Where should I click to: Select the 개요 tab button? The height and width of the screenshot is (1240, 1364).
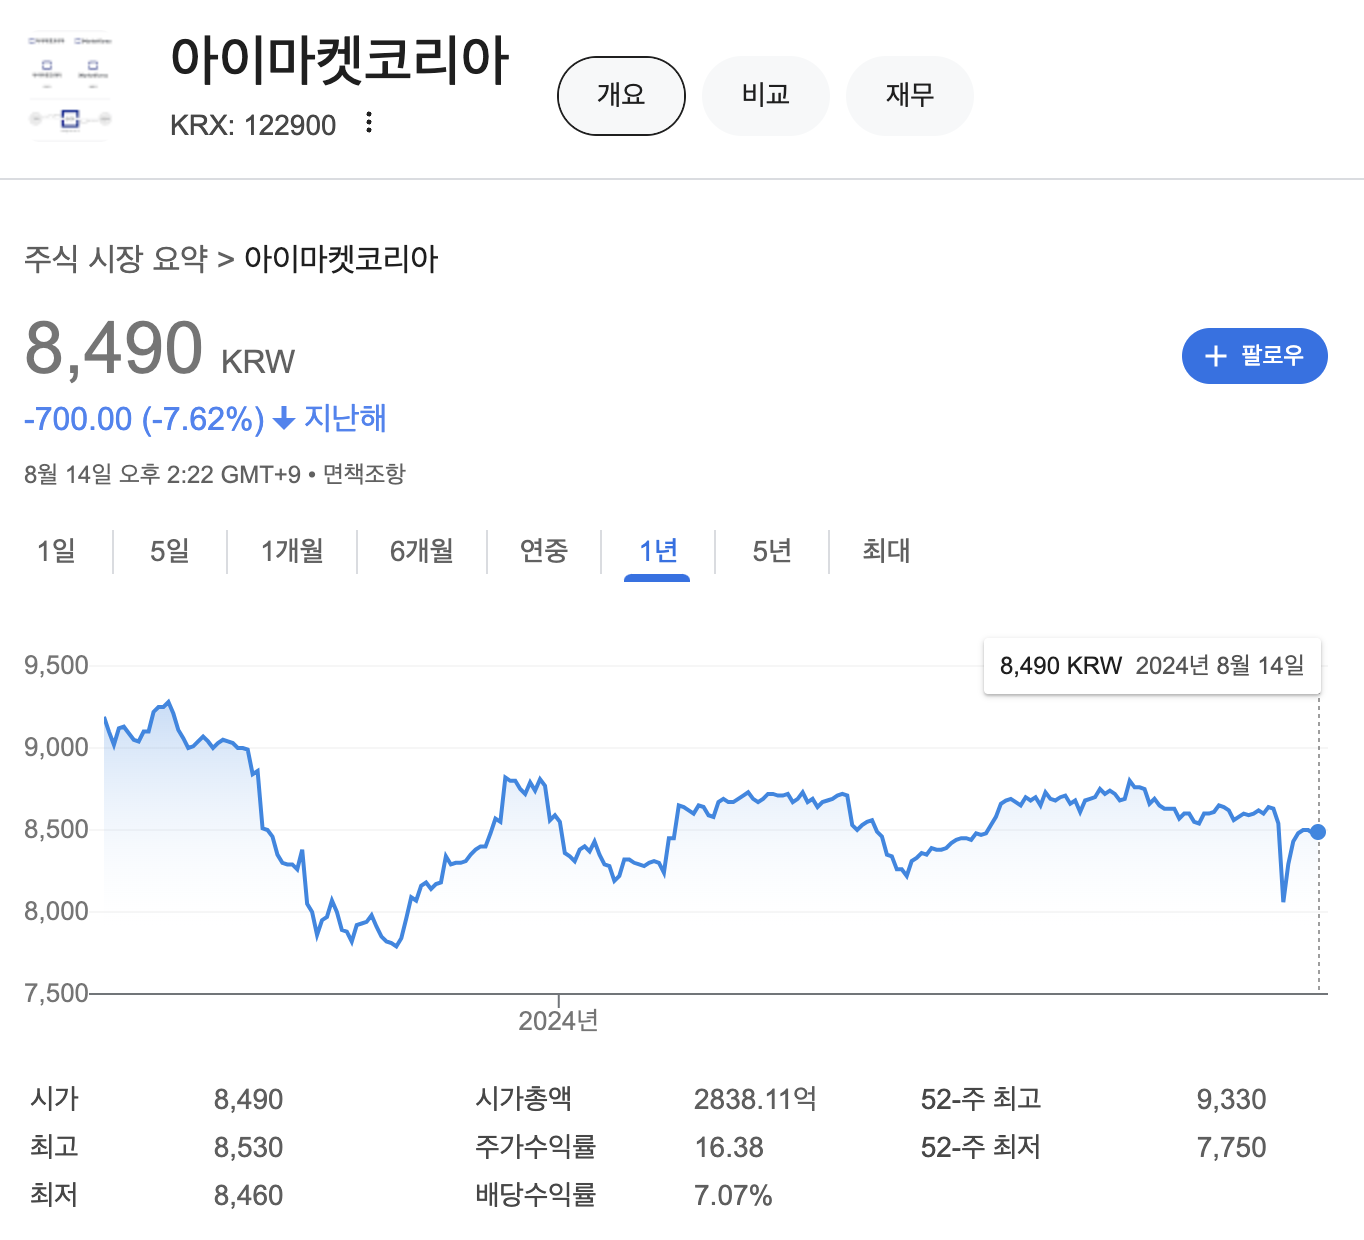click(x=621, y=96)
